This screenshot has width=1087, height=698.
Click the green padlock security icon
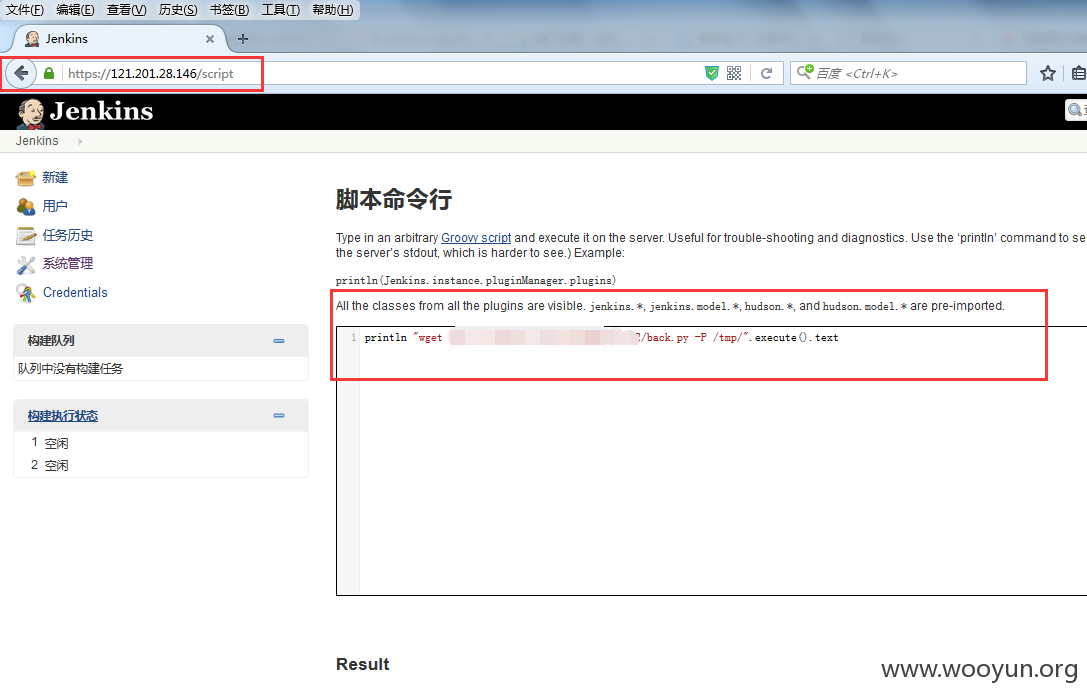(49, 73)
